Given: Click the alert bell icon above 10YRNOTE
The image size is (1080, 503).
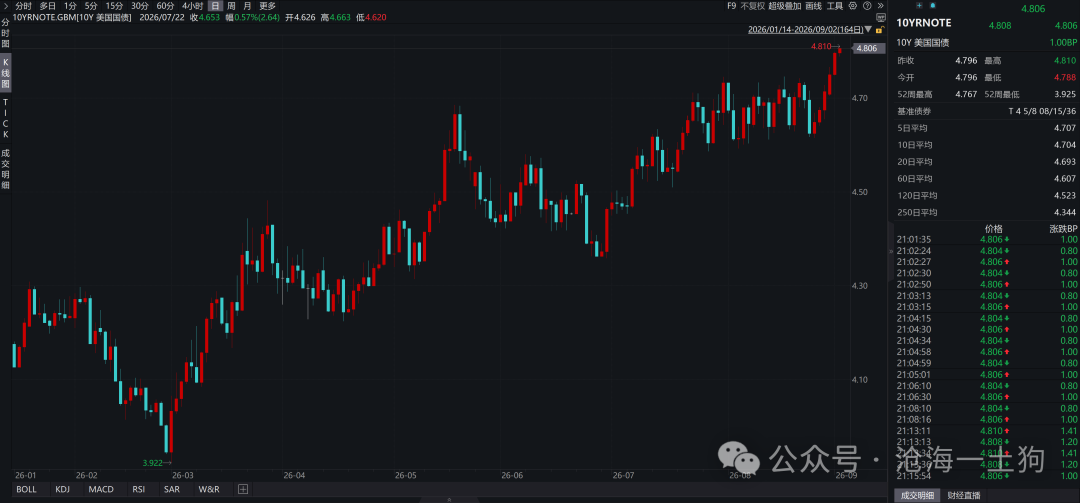Looking at the screenshot, I should coord(933,6).
